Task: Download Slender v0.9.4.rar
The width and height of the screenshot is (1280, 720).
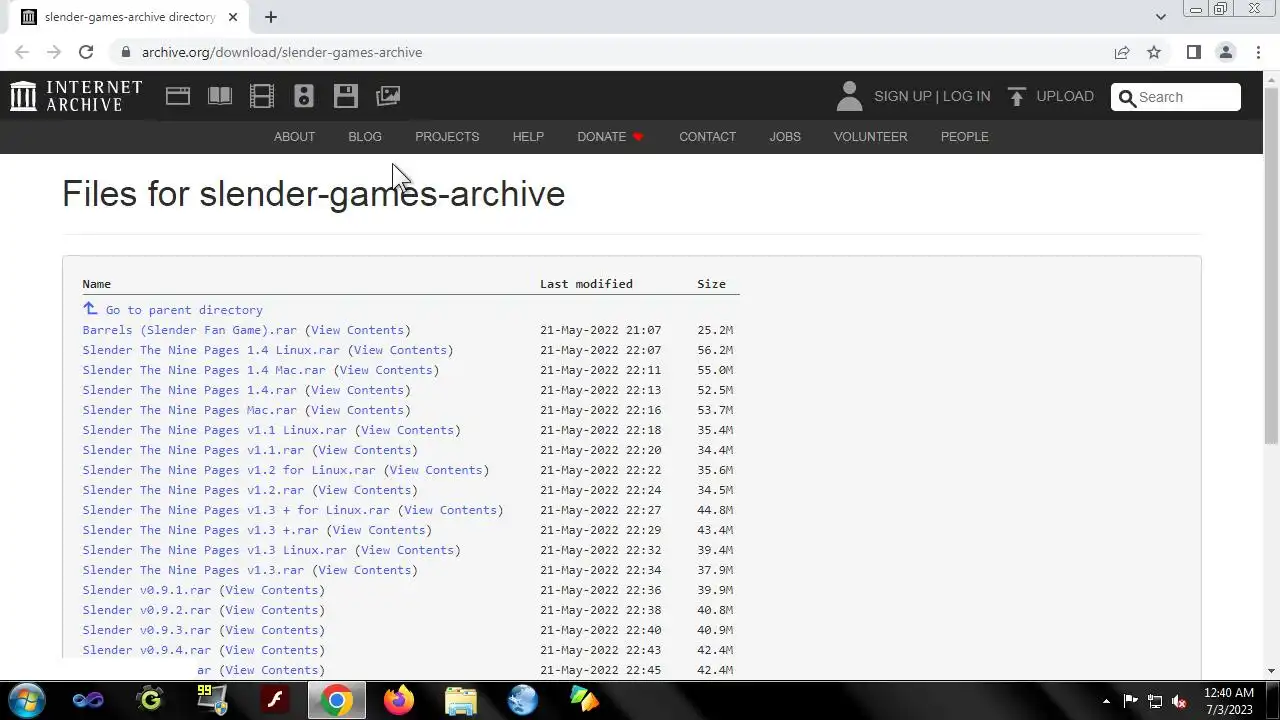Action: (x=146, y=650)
